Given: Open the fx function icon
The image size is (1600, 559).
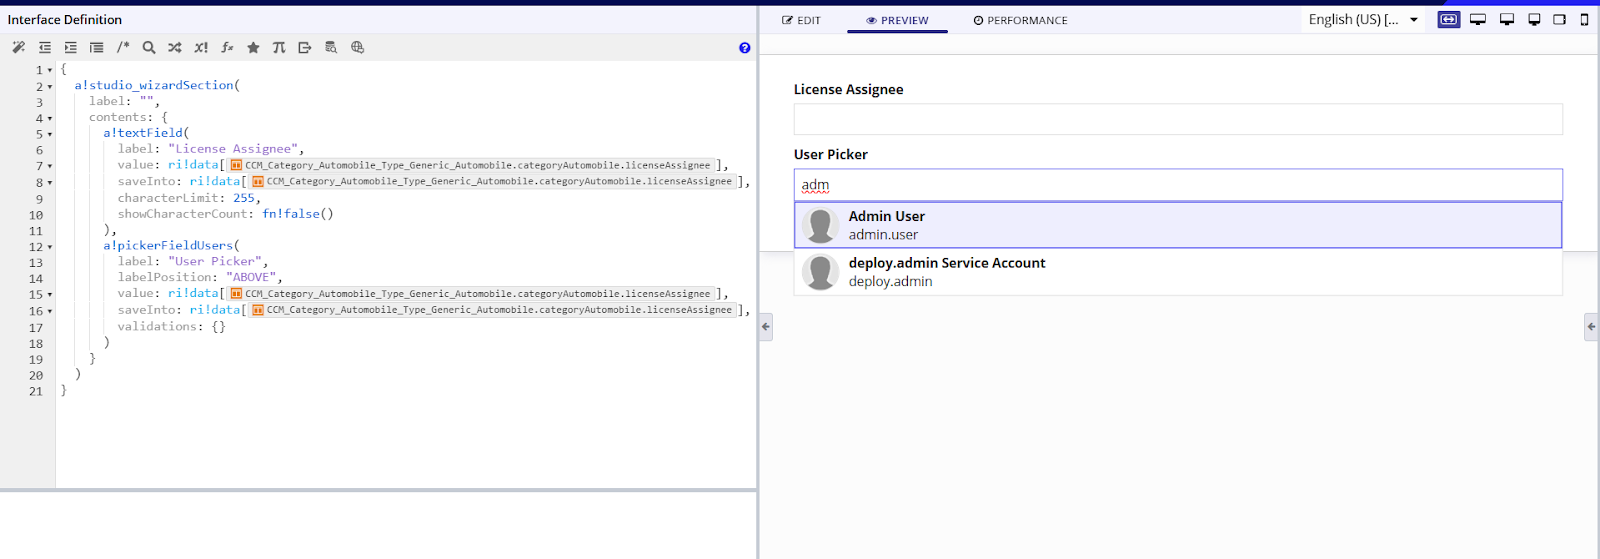Looking at the screenshot, I should pyautogui.click(x=227, y=47).
